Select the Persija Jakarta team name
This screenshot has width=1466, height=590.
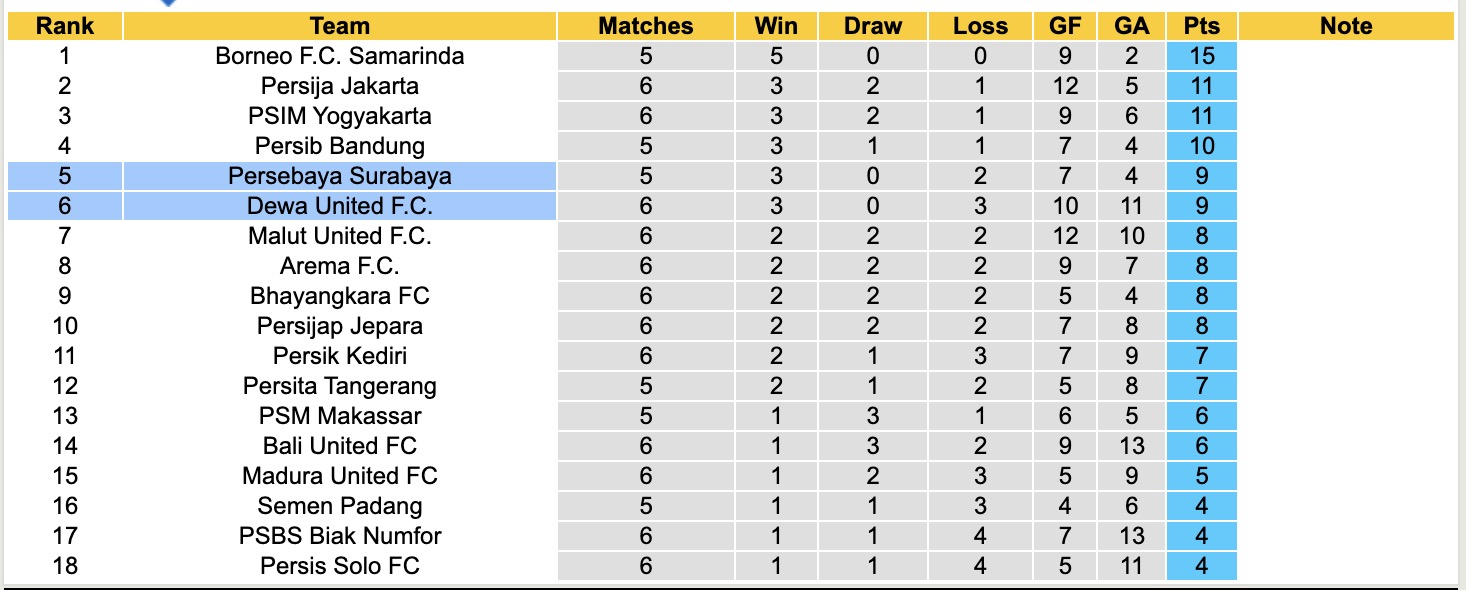click(340, 86)
